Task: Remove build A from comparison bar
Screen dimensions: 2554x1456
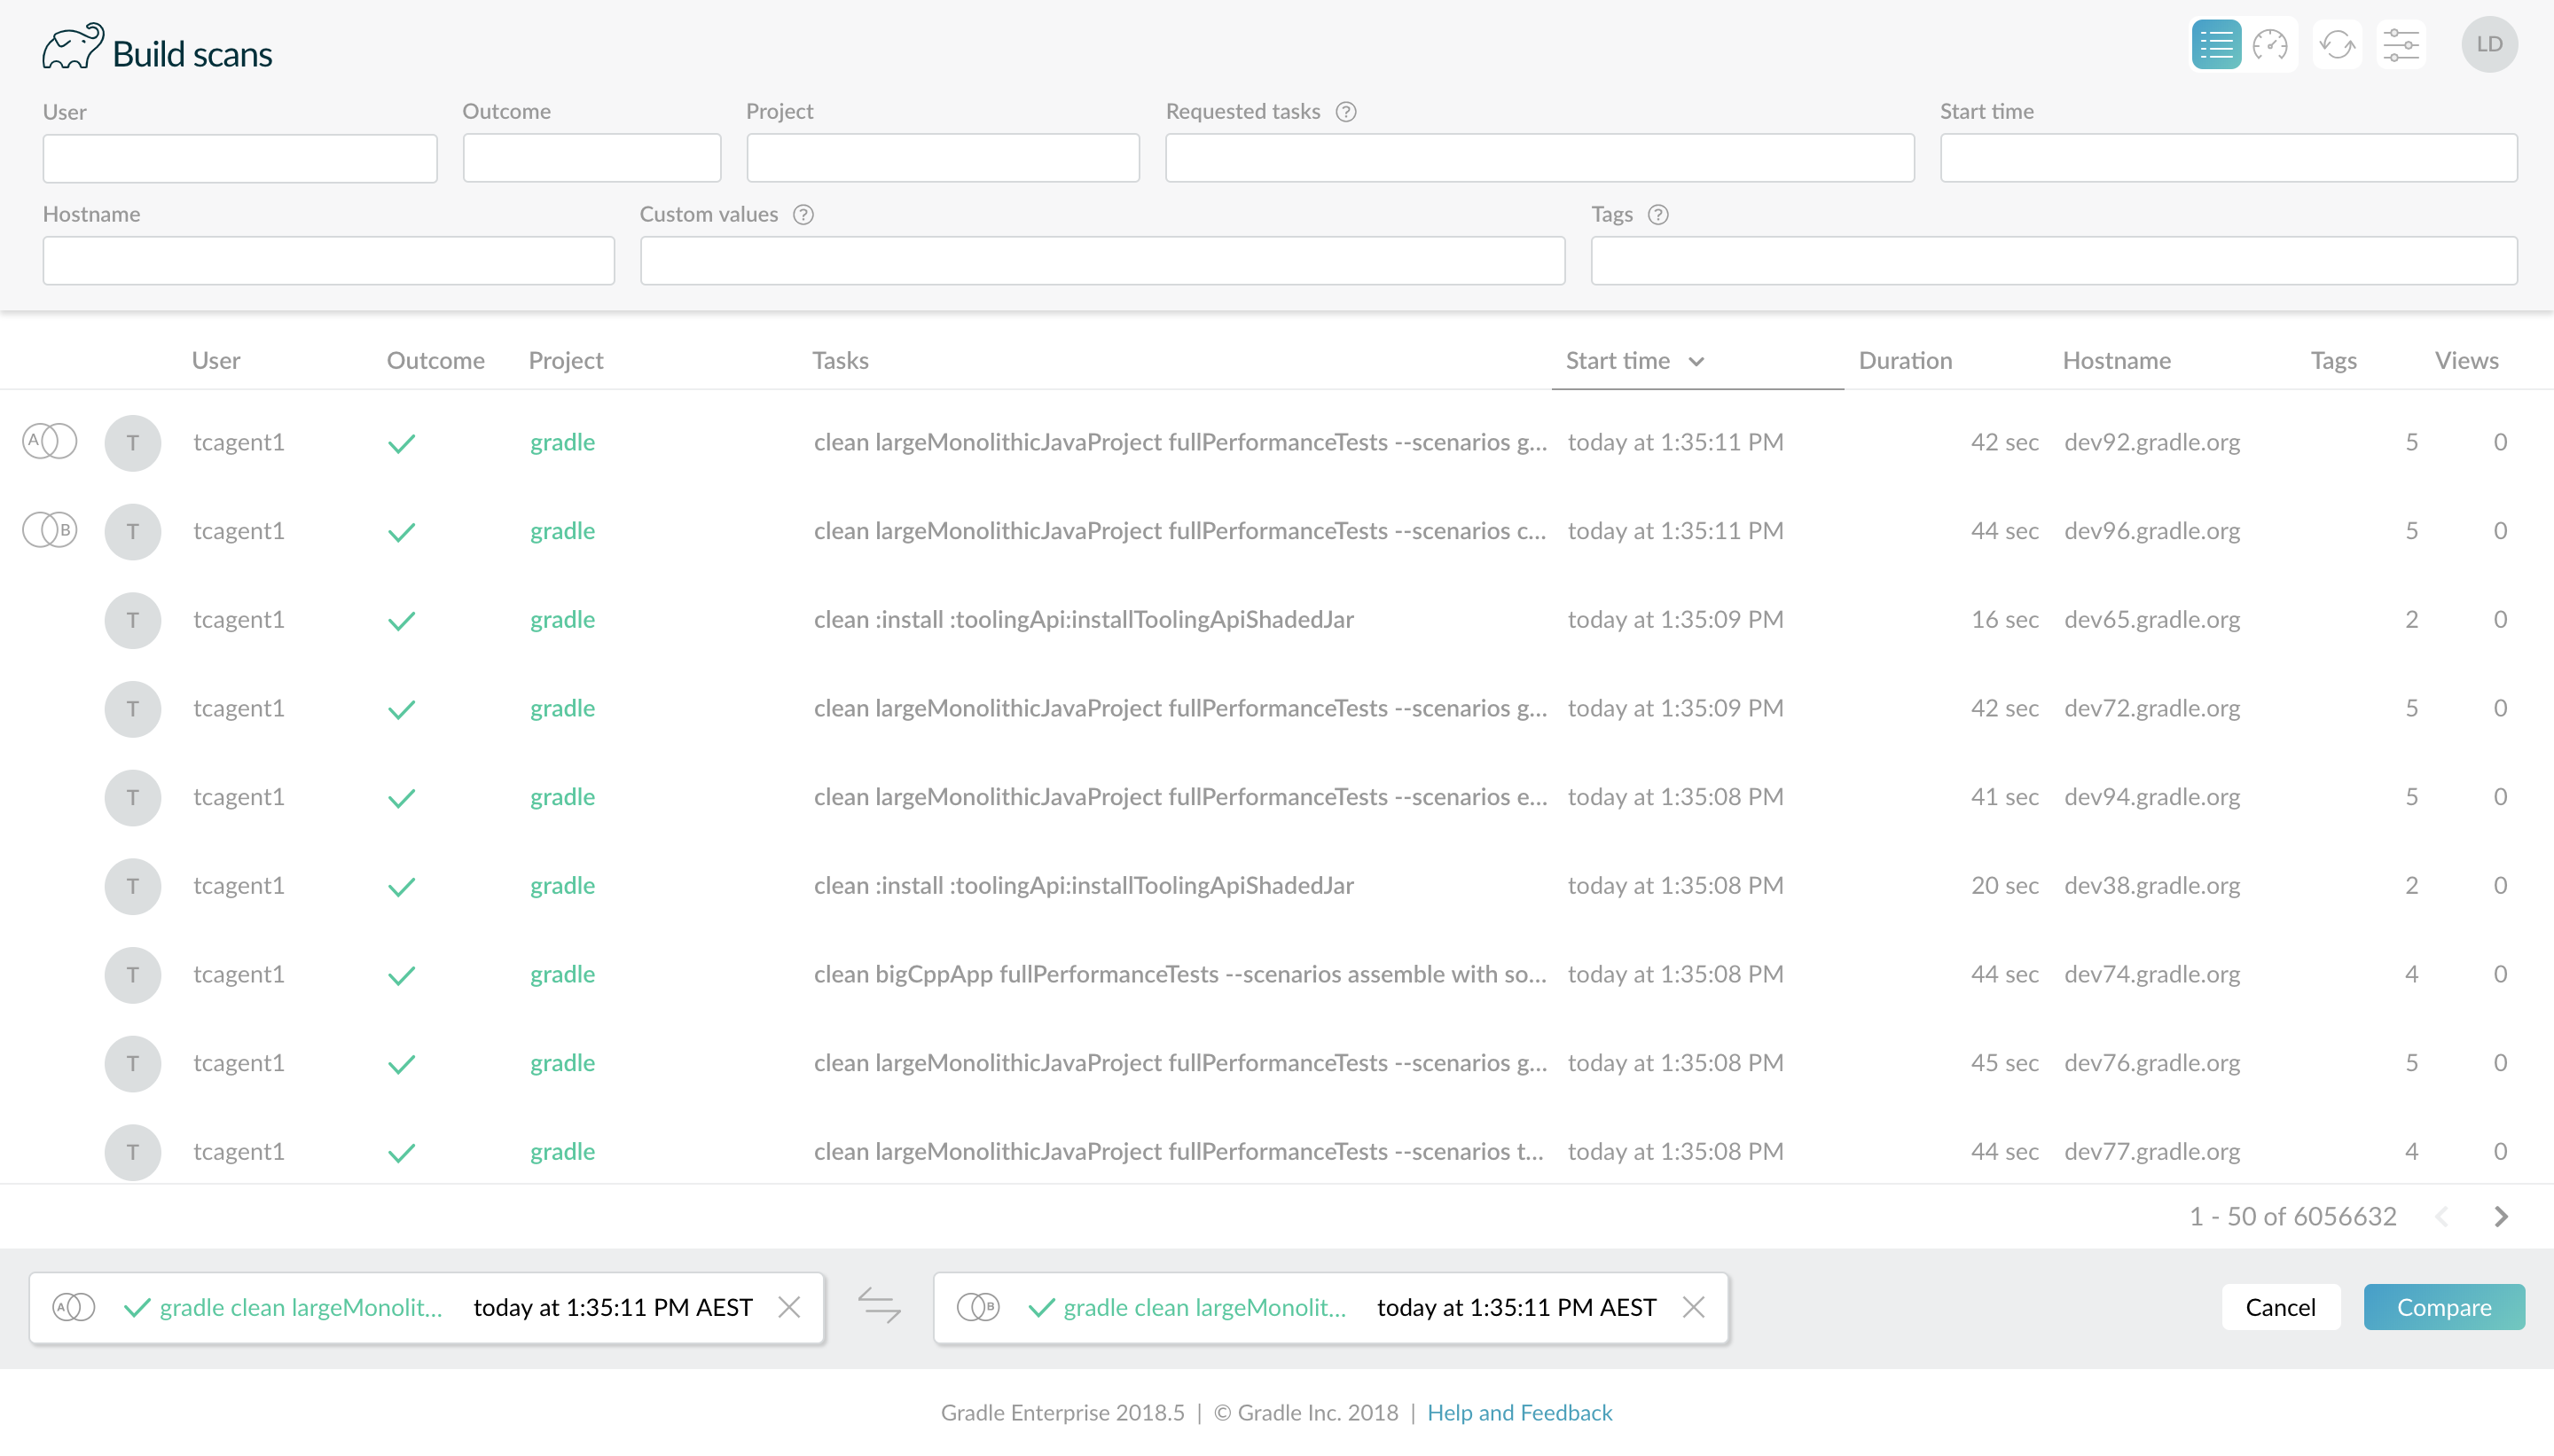Action: coord(789,1307)
